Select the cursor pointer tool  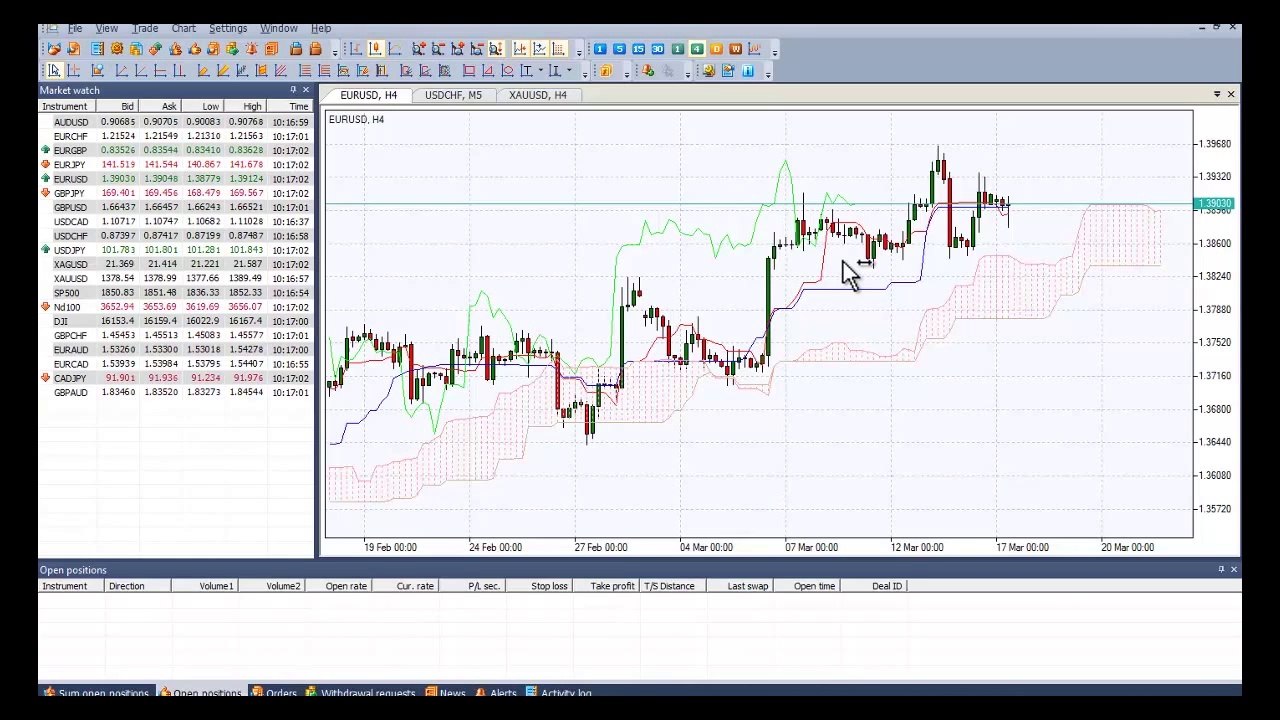tap(54, 71)
